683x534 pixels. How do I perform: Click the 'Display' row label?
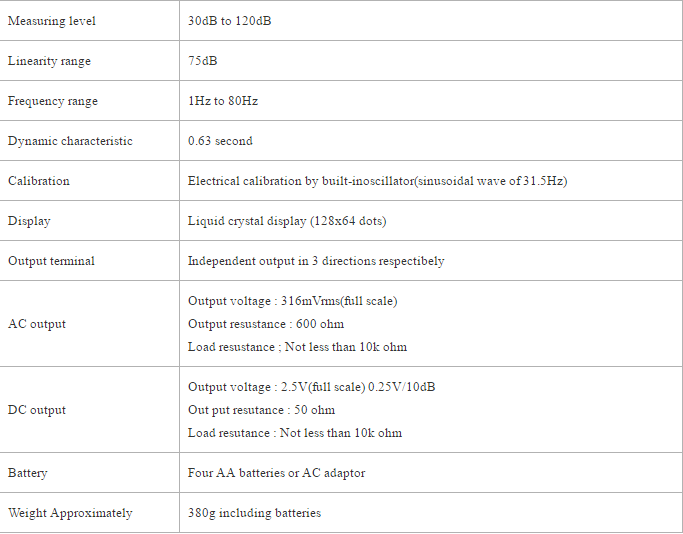[x=29, y=221]
